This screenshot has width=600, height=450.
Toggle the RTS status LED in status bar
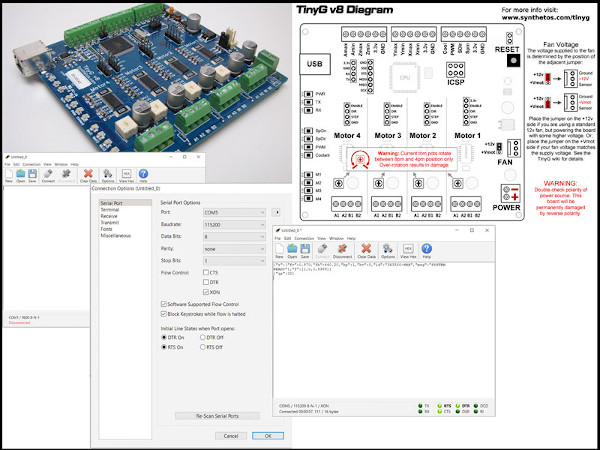439,406
